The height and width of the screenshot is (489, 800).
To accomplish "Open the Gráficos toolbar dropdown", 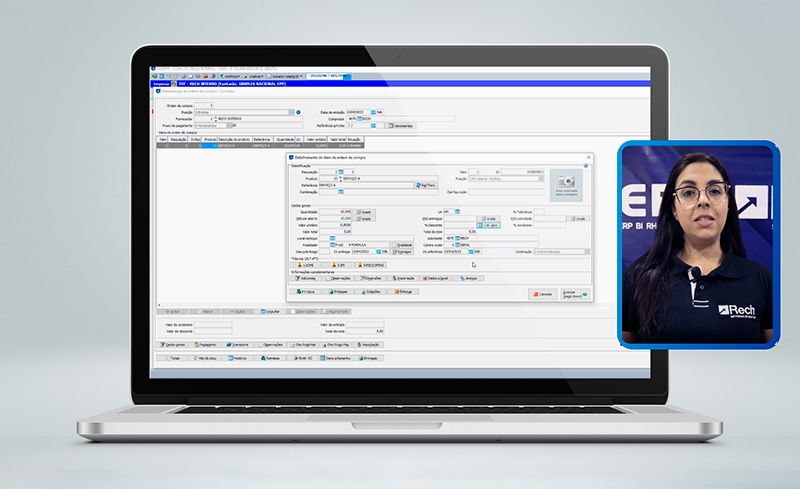I will point(230,76).
